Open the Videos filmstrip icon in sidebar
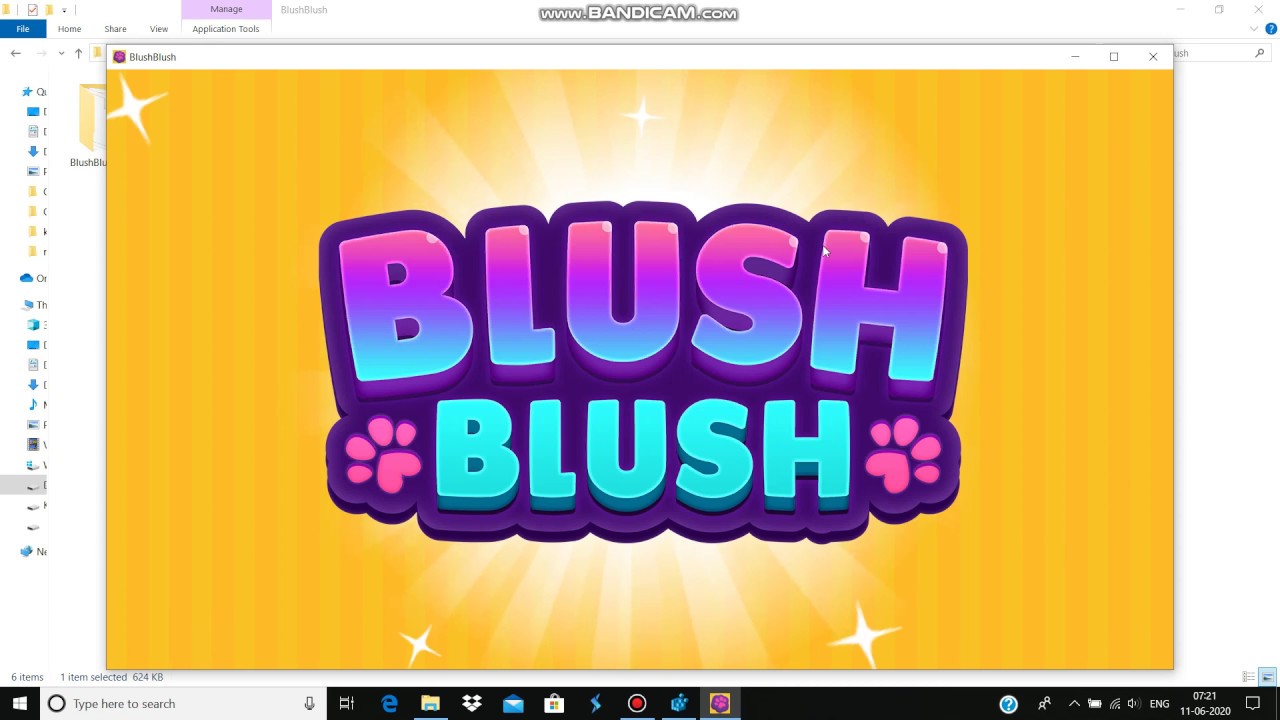The image size is (1280, 720). (33, 445)
